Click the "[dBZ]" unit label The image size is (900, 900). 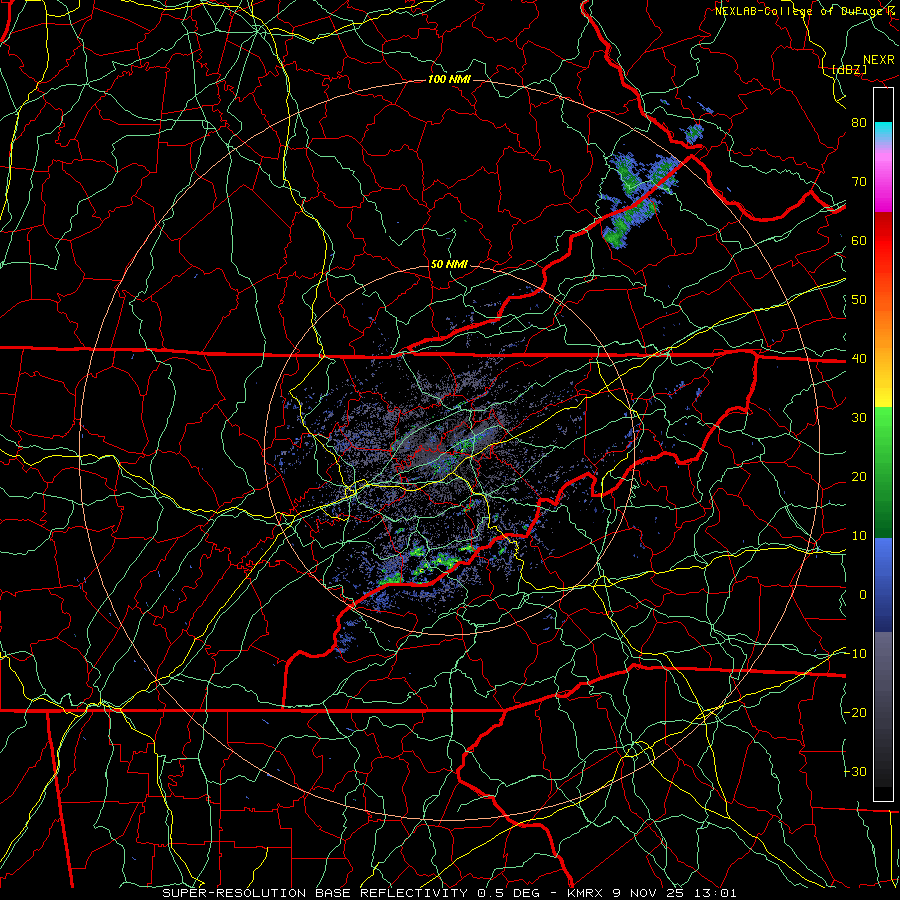pyautogui.click(x=849, y=69)
